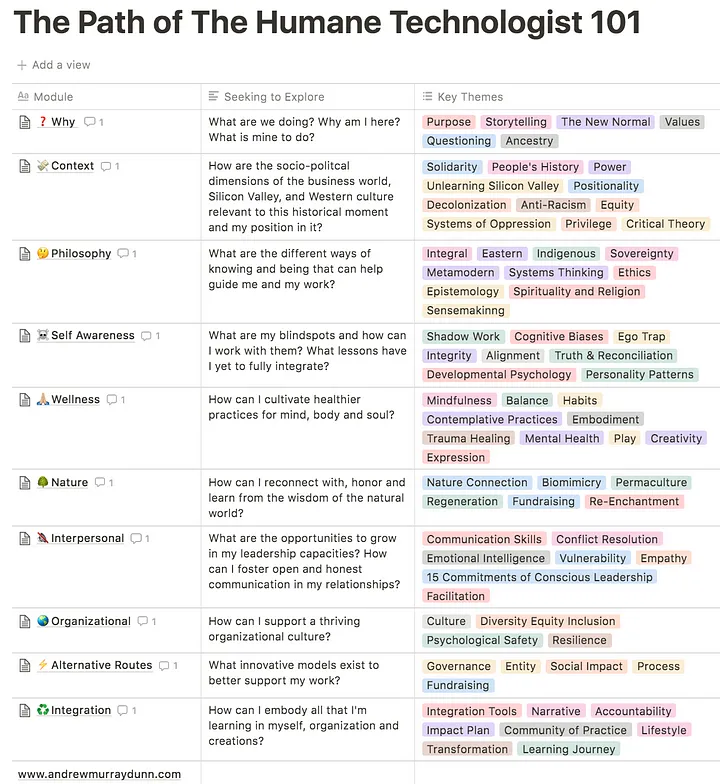This screenshot has width=720, height=784.
Task: Click the page icon next to Interpersonal
Action: coord(25,539)
